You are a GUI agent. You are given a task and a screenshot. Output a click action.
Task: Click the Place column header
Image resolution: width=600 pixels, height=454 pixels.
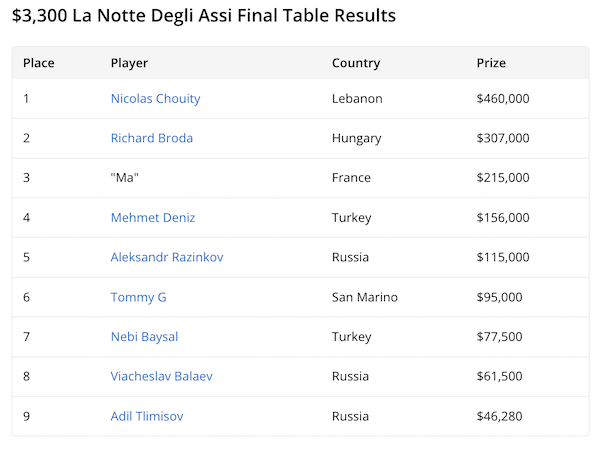(38, 63)
